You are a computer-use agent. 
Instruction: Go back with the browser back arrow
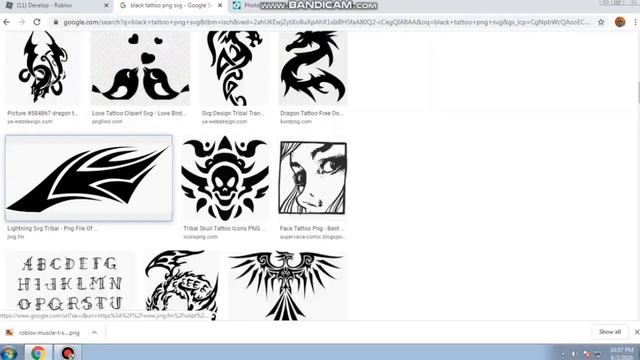pyautogui.click(x=7, y=22)
